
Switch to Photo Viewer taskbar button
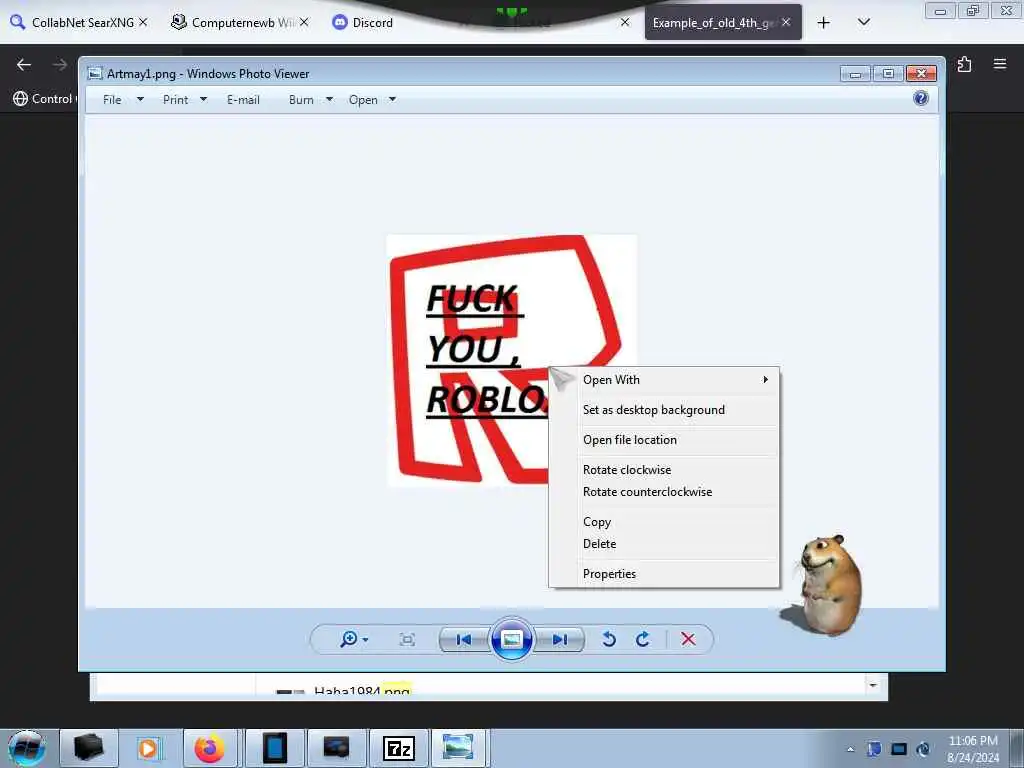[x=458, y=748]
